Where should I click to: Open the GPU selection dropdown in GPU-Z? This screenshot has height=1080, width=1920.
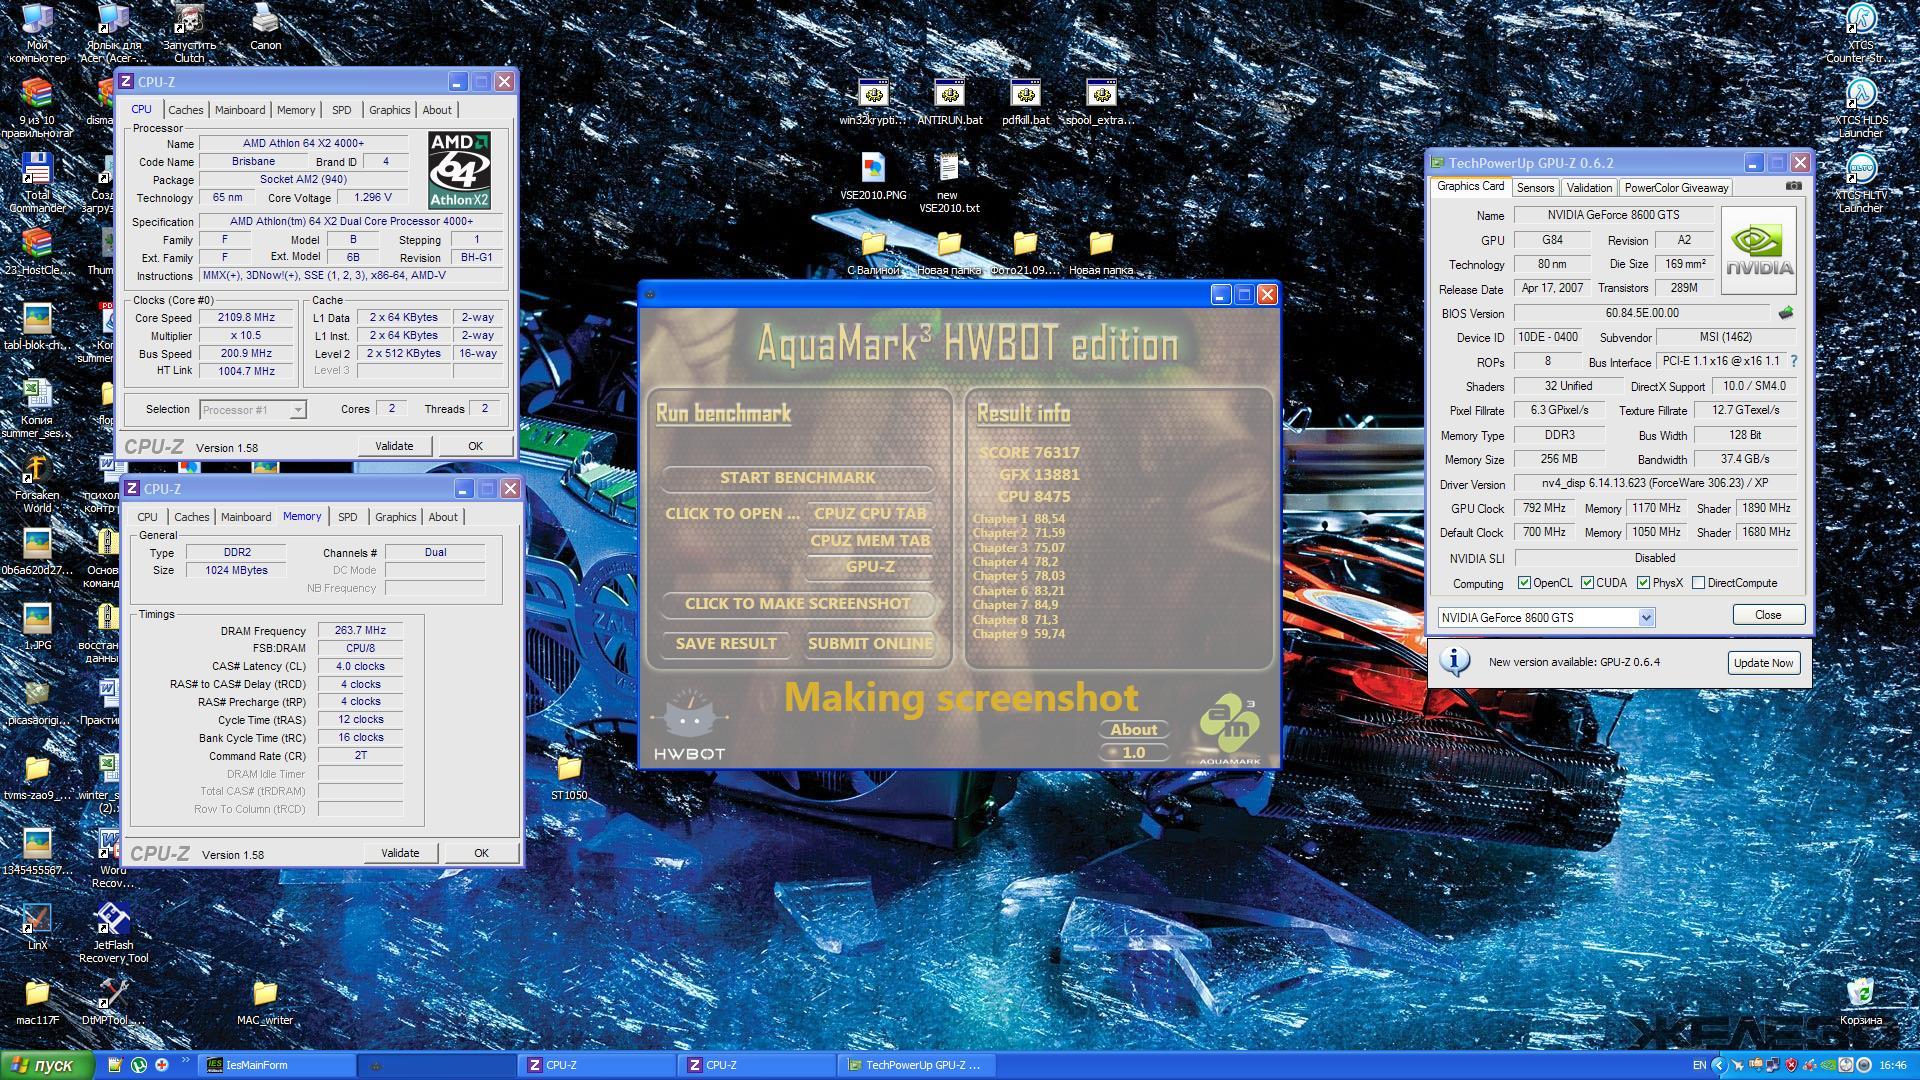point(1646,618)
